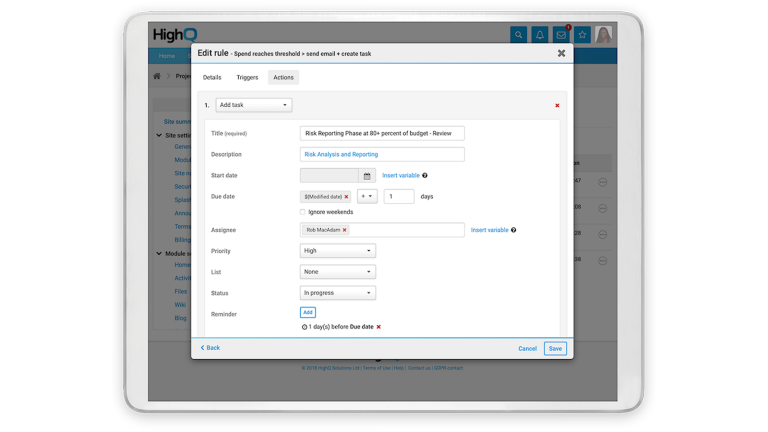768x432 pixels.
Task: Open the Start date calendar picker
Action: (x=367, y=176)
